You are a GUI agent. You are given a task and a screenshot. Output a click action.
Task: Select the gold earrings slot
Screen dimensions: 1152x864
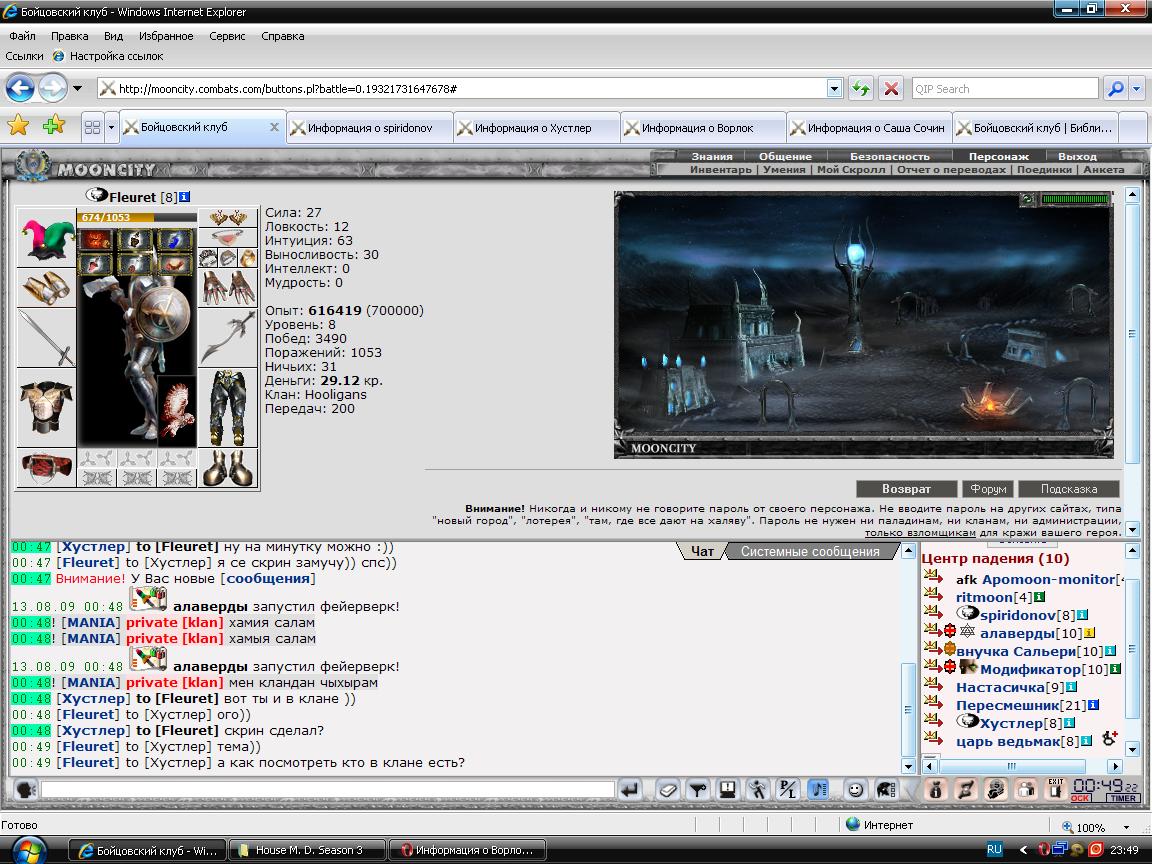tap(228, 217)
